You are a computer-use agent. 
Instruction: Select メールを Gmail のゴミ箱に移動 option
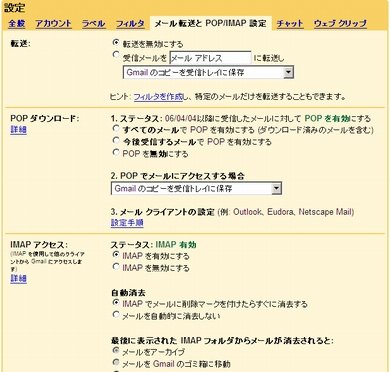click(116, 362)
